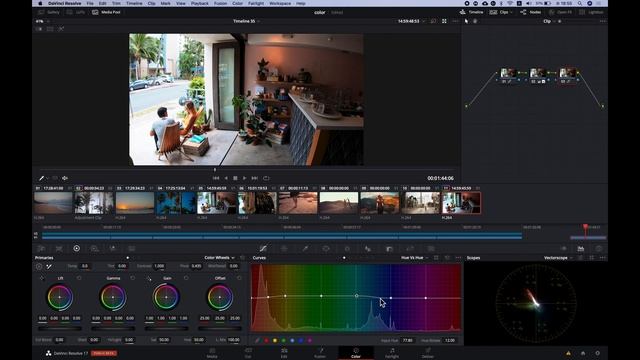Open the Timeline 35 name dropdown

coord(246,21)
